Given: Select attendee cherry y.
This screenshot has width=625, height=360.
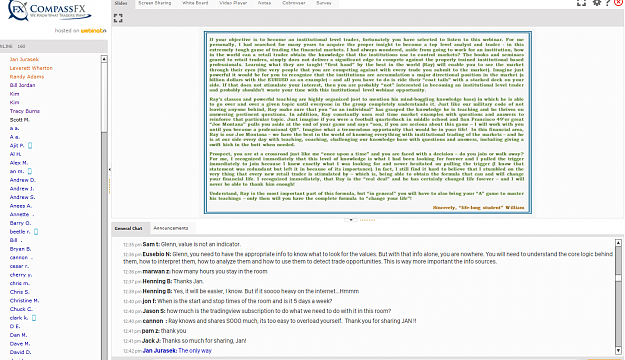Looking at the screenshot, I should [21, 275].
